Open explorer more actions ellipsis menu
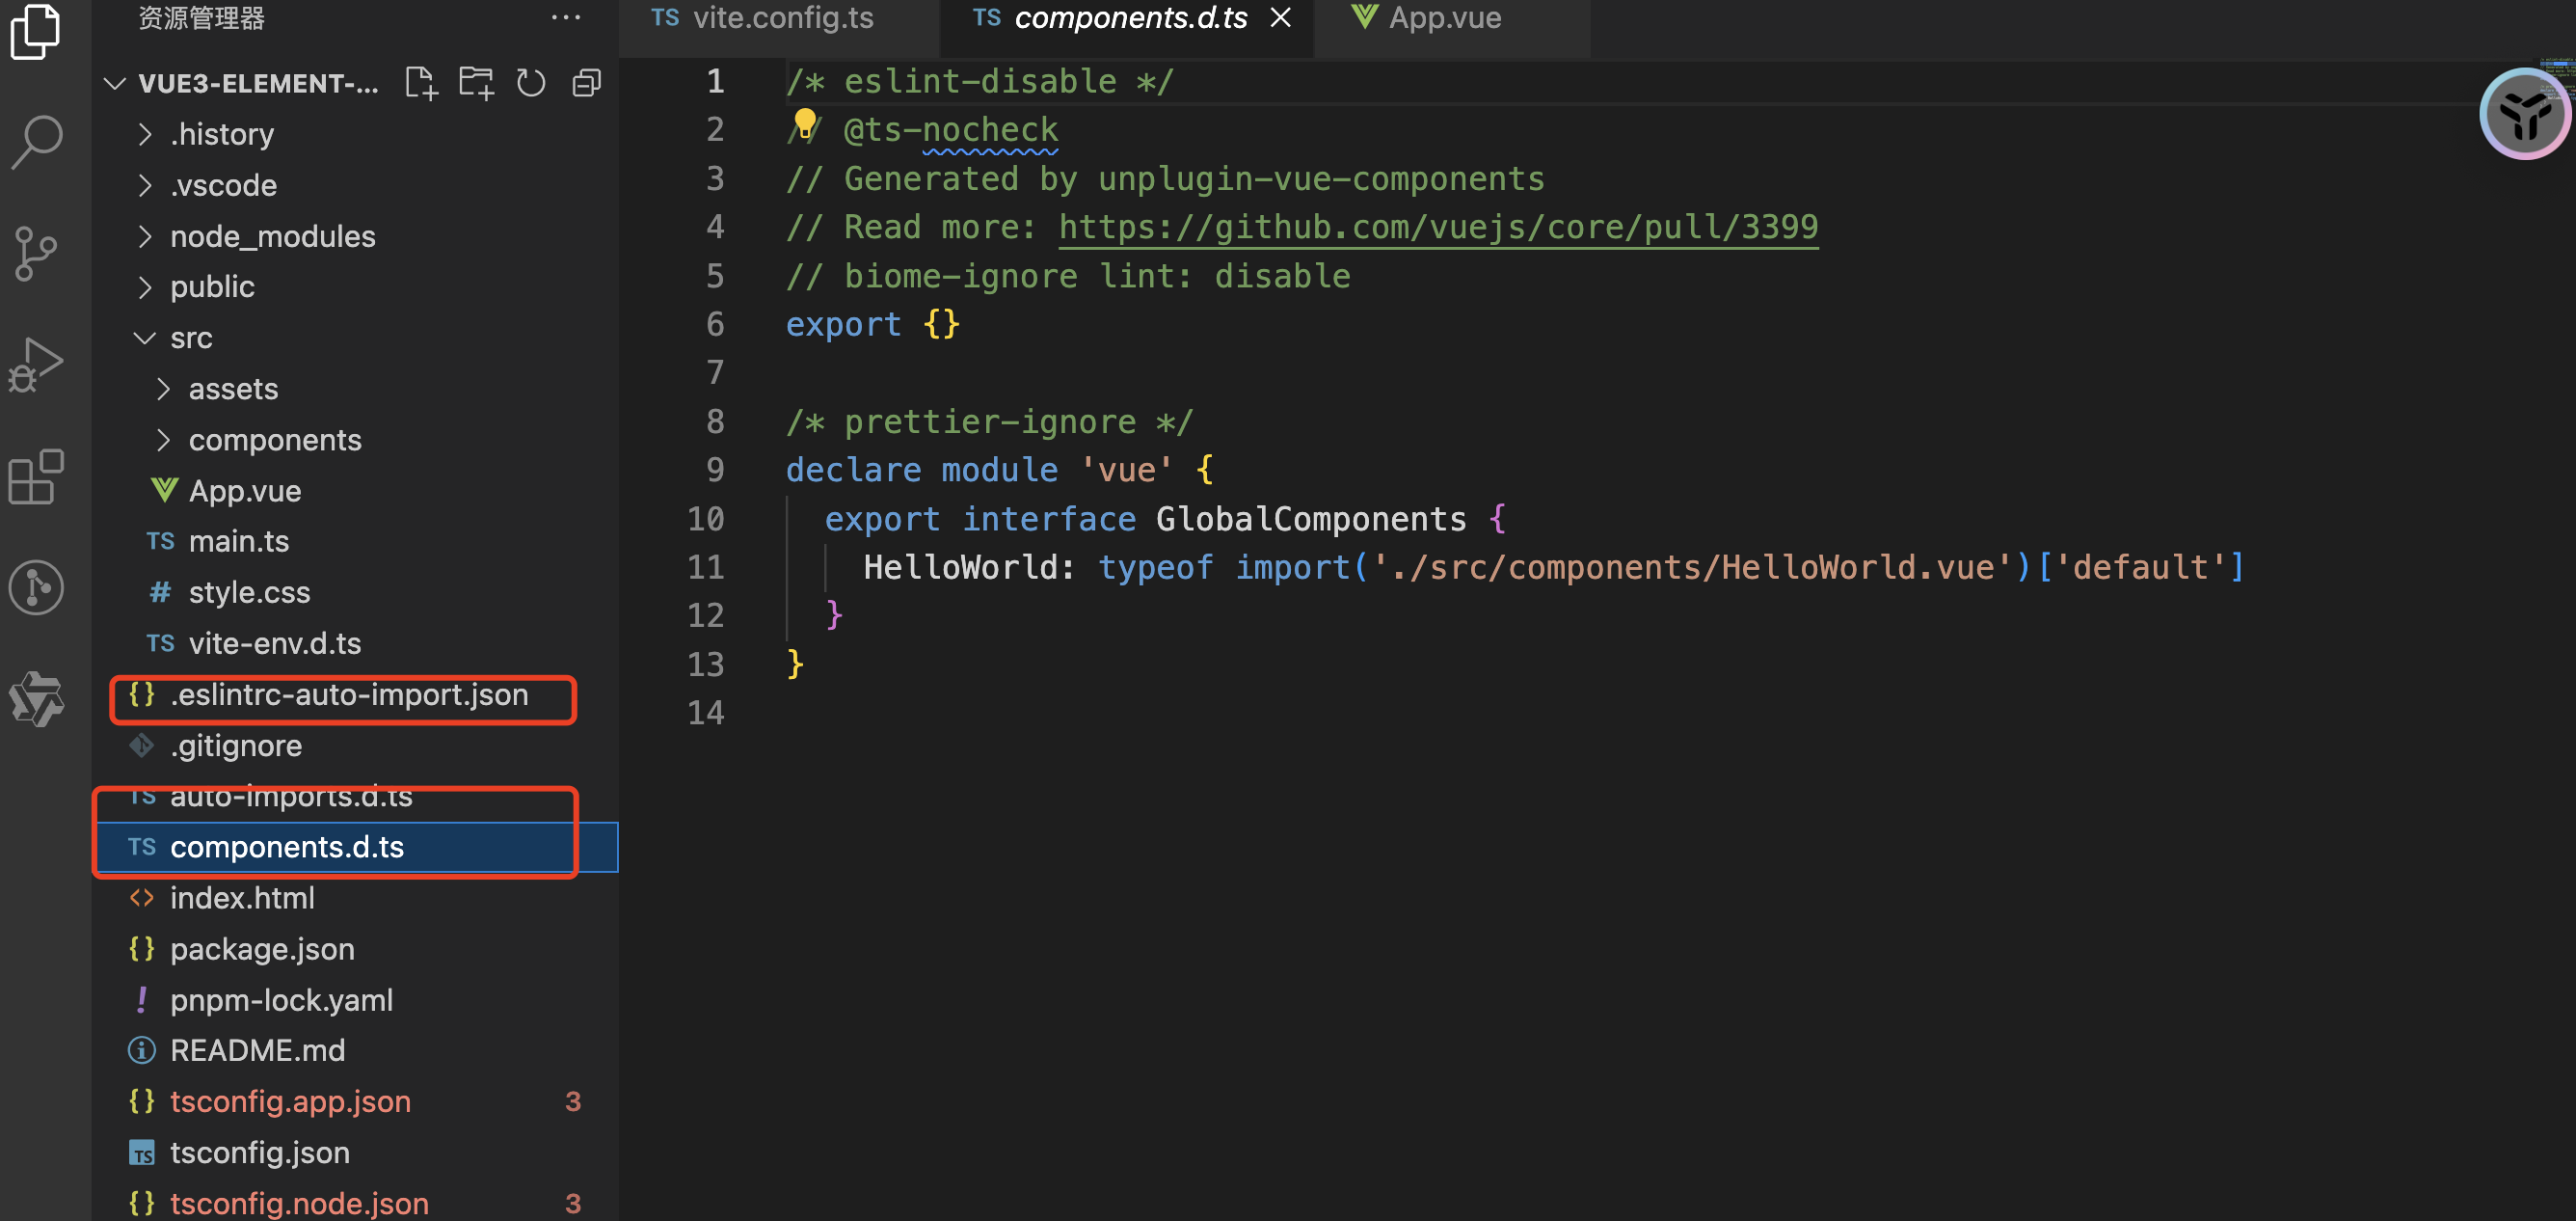This screenshot has height=1221, width=2576. [566, 18]
